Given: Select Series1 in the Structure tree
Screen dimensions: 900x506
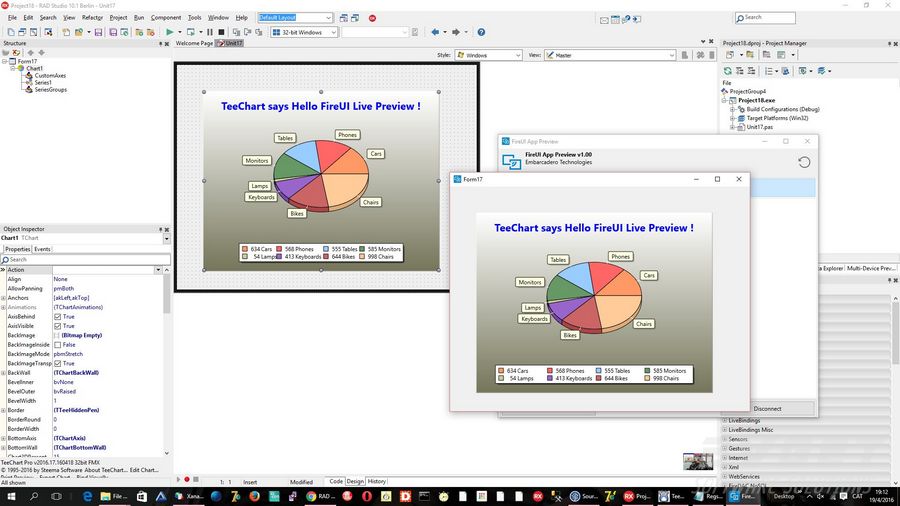Looking at the screenshot, I should pyautogui.click(x=43, y=83).
